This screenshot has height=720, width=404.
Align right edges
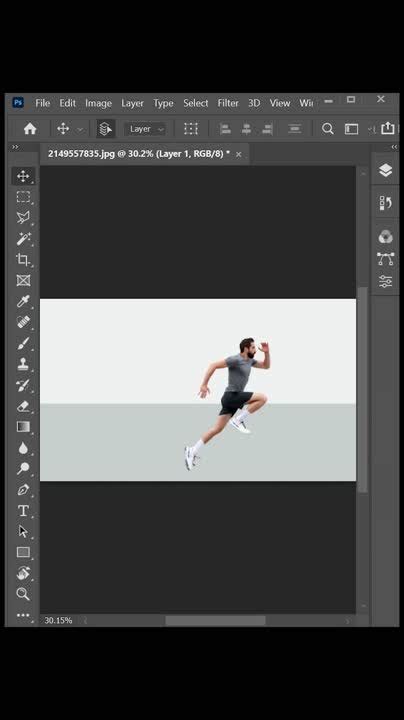coord(268,129)
